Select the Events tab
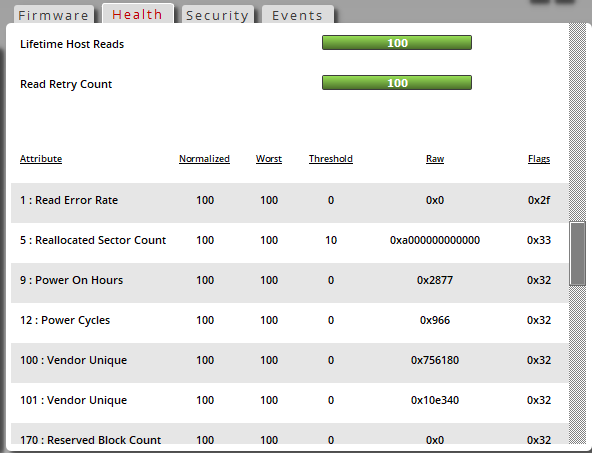The image size is (592, 453). coord(298,15)
